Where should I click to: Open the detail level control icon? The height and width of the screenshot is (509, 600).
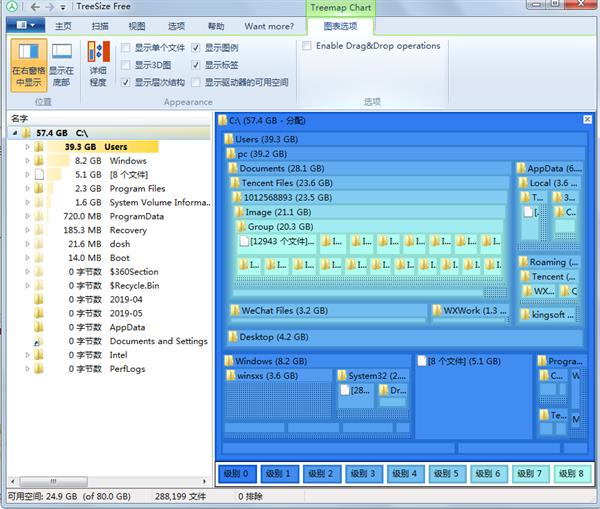(x=98, y=64)
